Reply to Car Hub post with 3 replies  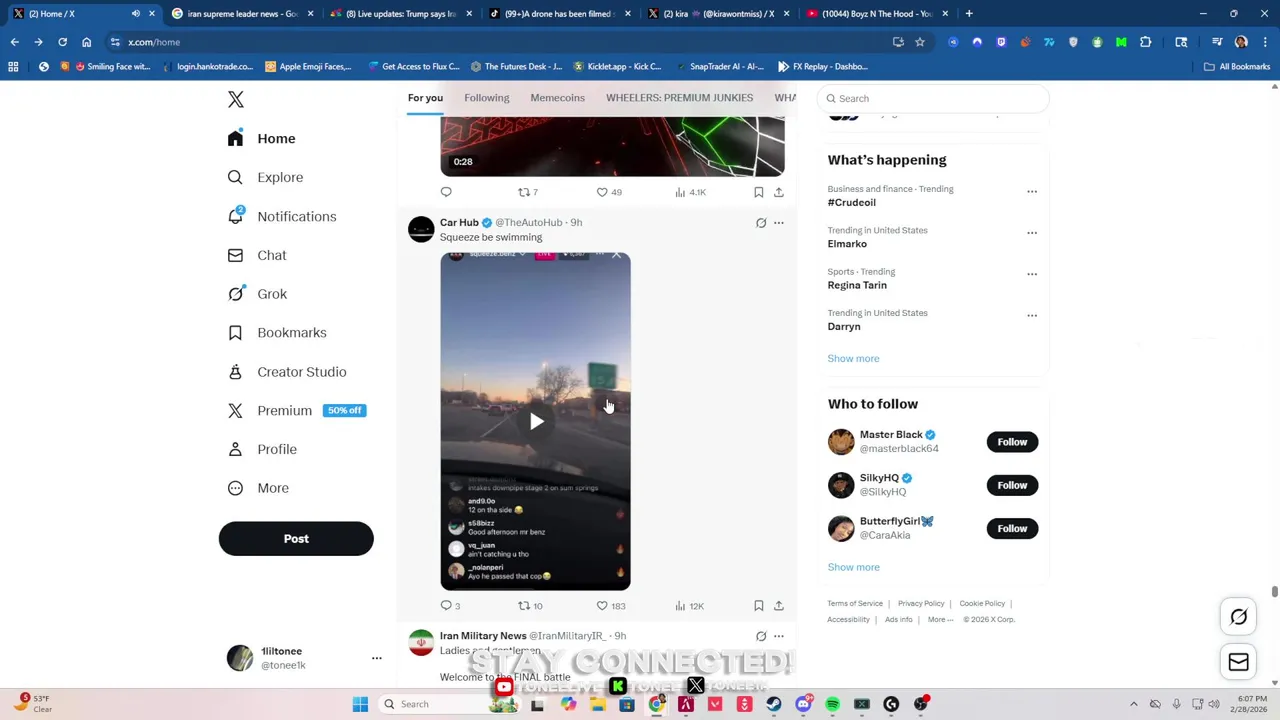(x=450, y=606)
